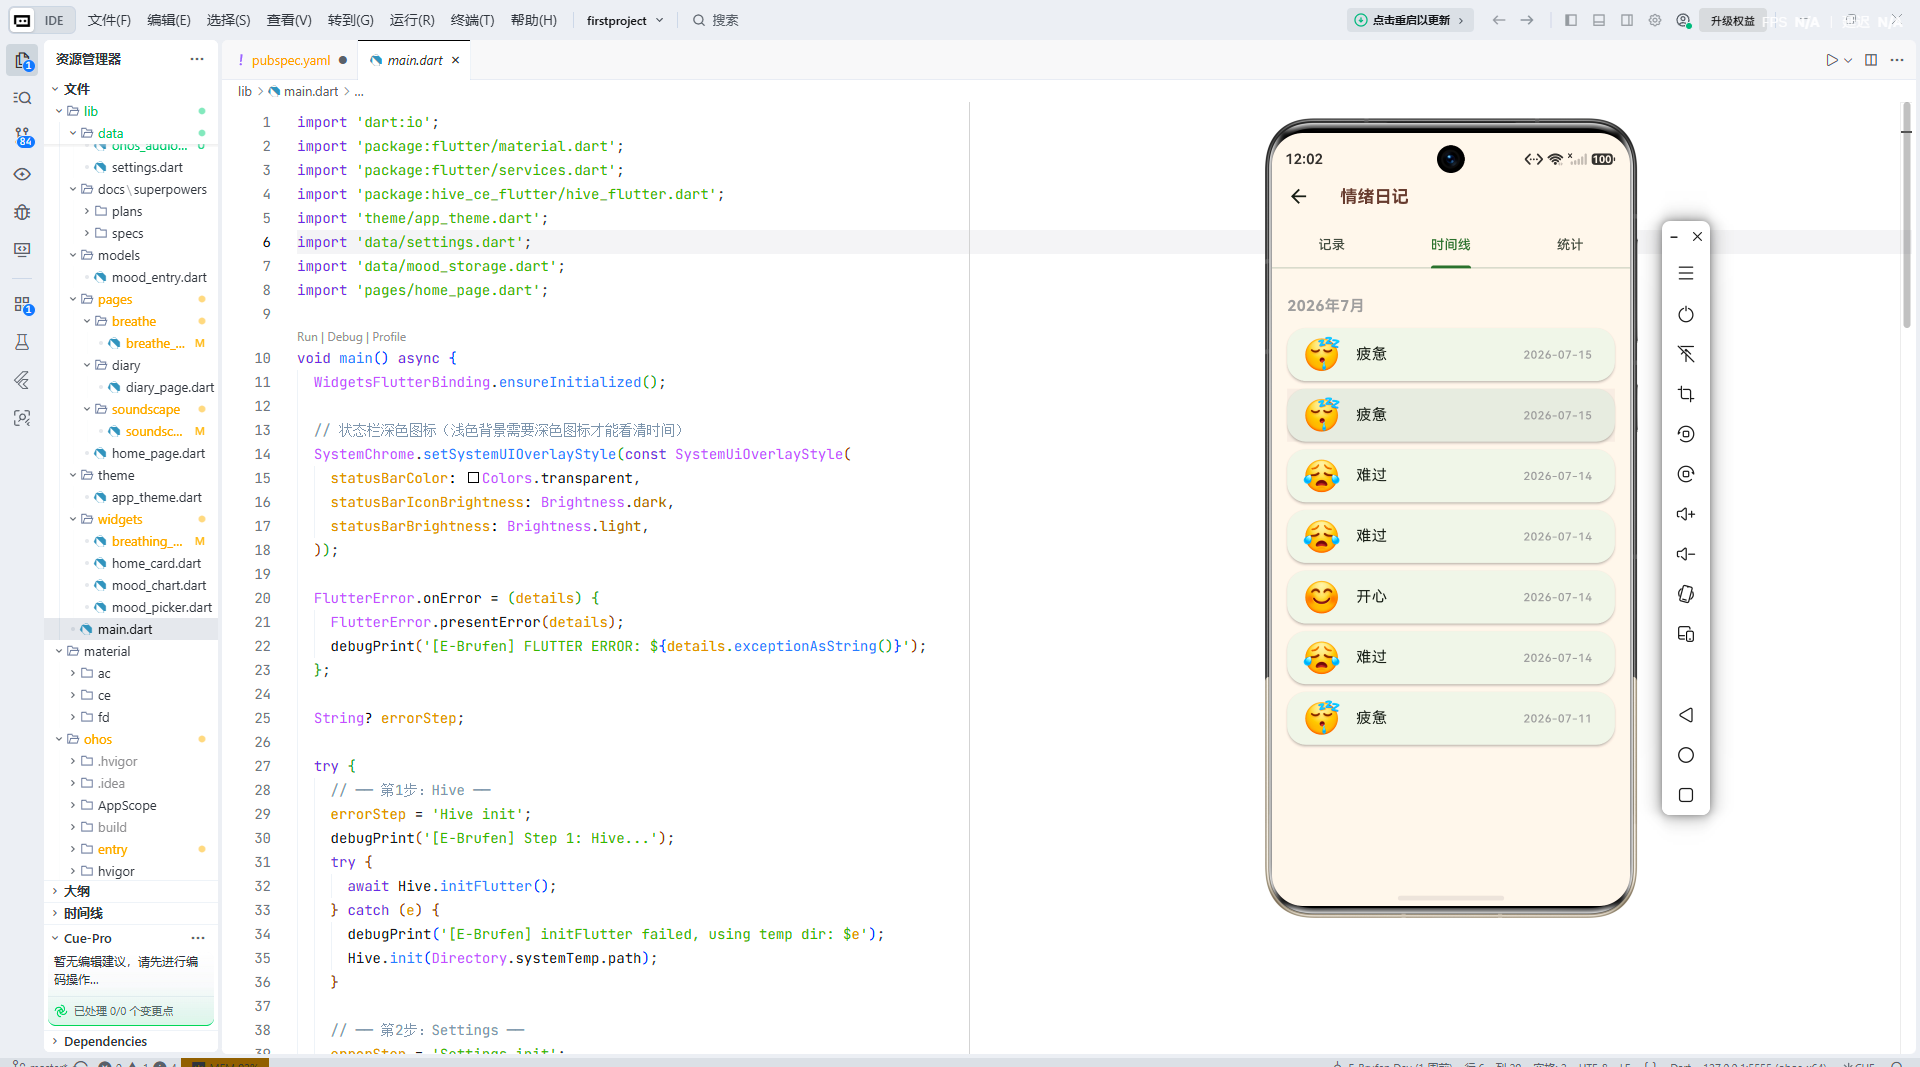The image size is (1920, 1067).
Task: Toggle secondary sidebar layout icon
Action: (1627, 20)
